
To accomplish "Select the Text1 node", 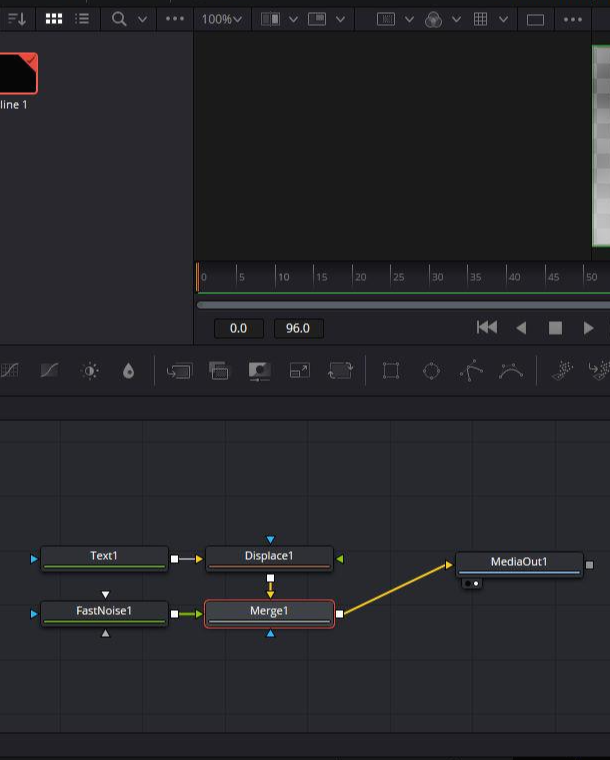I will (104, 558).
